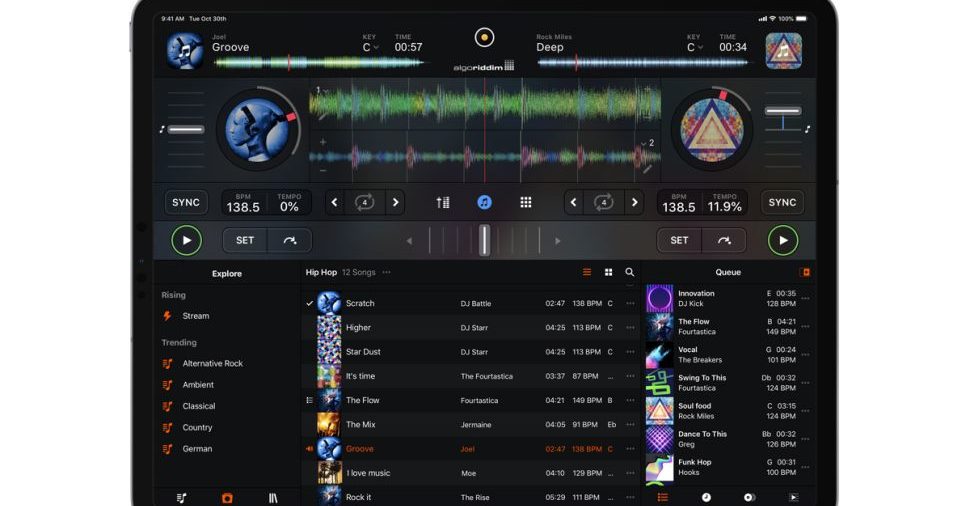Open left deck KEY C dropdown
Screen dimensions: 970x506
pyautogui.click(x=370, y=48)
